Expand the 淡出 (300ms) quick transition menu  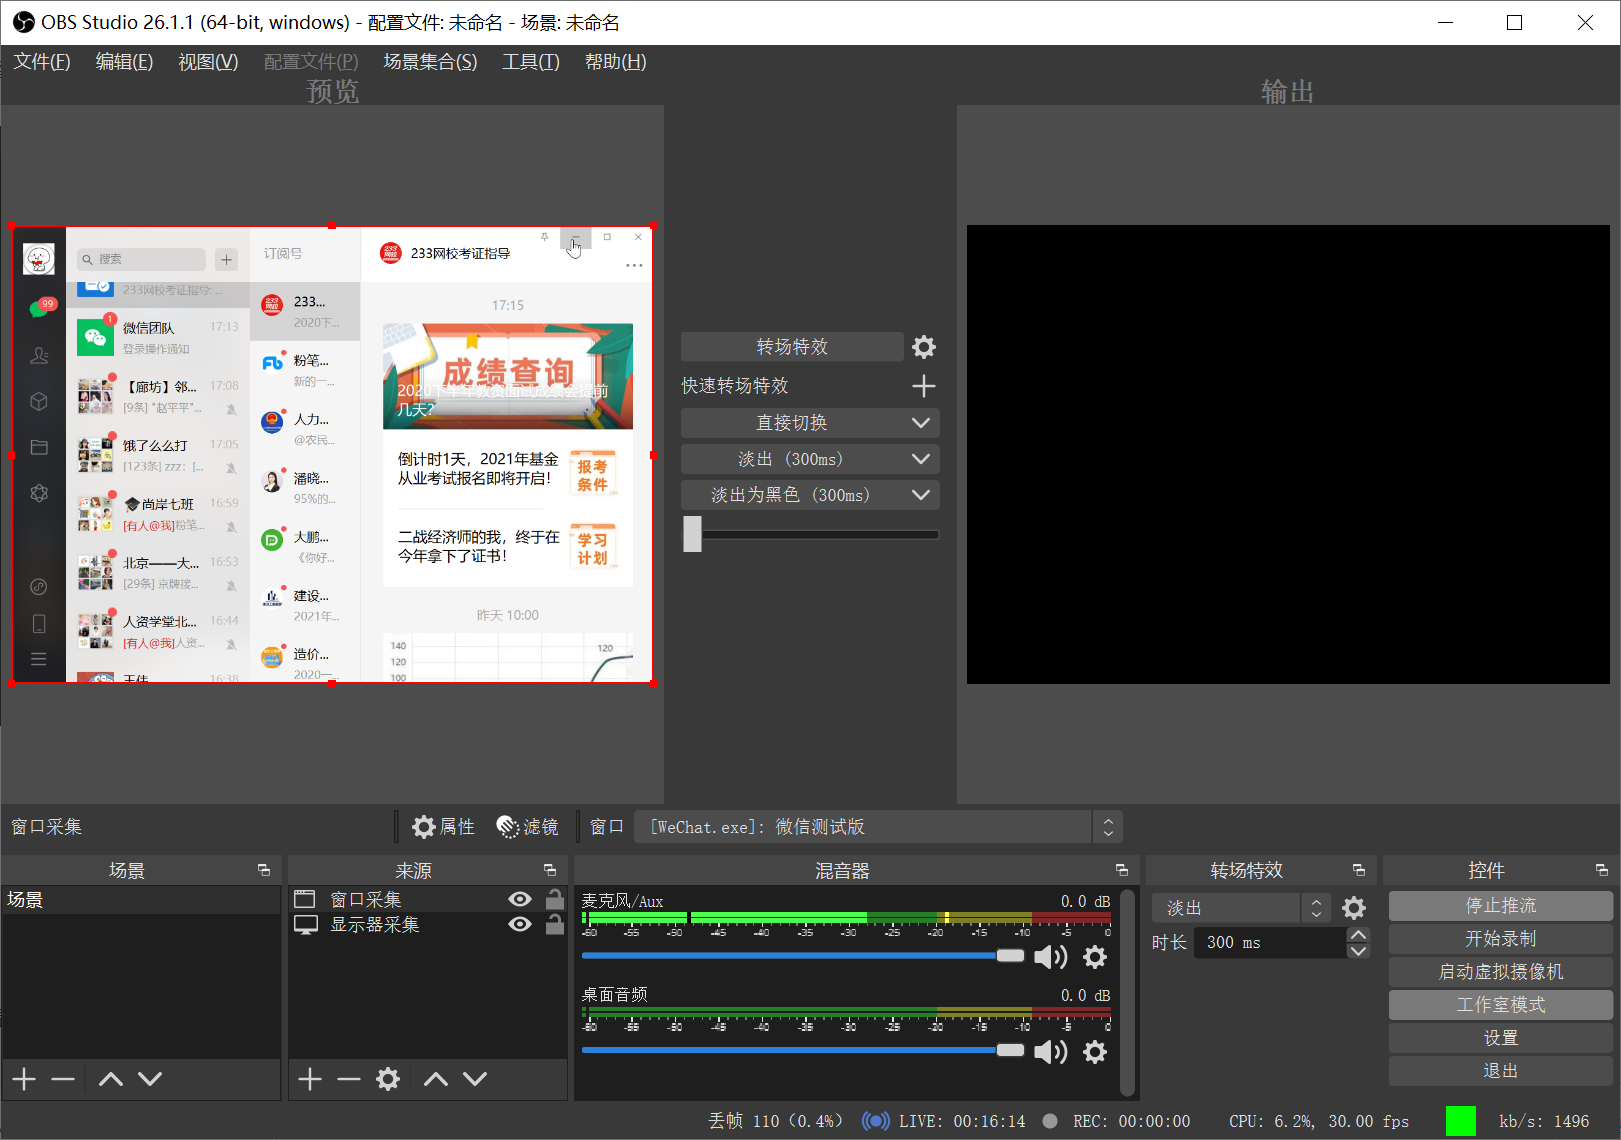tap(921, 459)
